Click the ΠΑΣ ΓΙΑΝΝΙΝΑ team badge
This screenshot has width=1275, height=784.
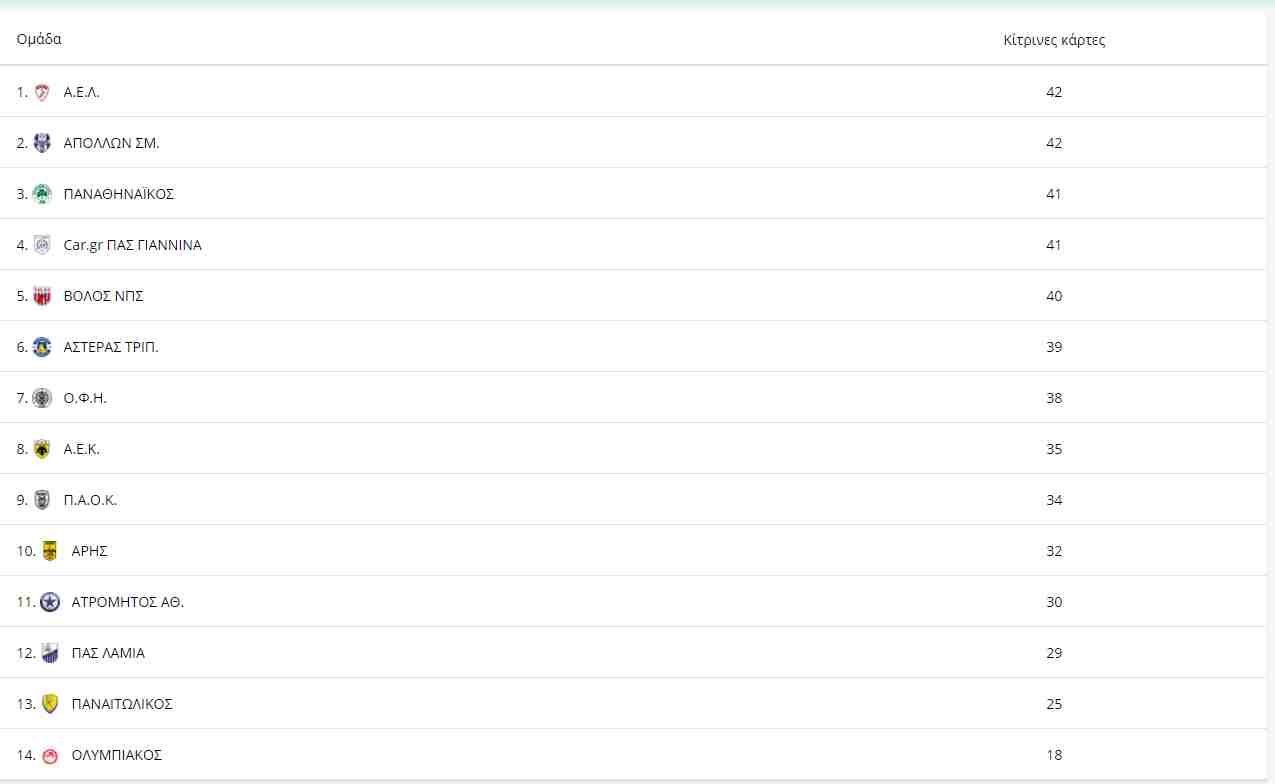(x=42, y=245)
